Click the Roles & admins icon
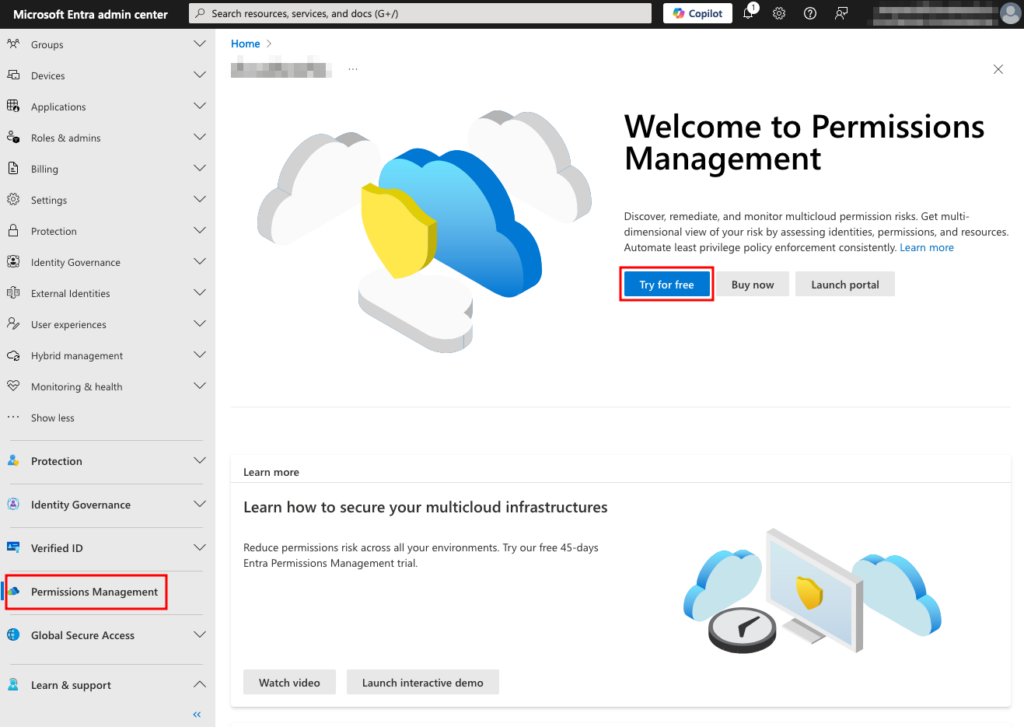The width and height of the screenshot is (1024, 727). [x=13, y=137]
